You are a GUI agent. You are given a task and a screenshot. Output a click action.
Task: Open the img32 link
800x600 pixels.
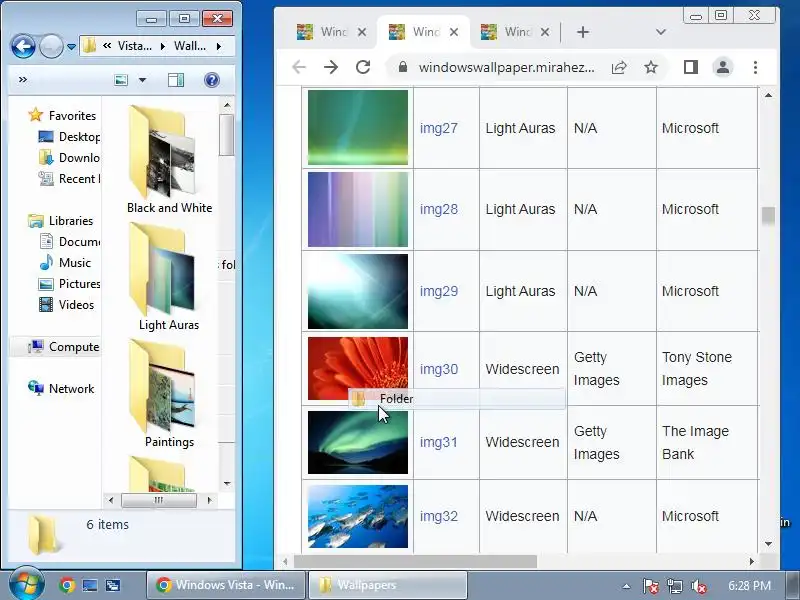pos(439,516)
